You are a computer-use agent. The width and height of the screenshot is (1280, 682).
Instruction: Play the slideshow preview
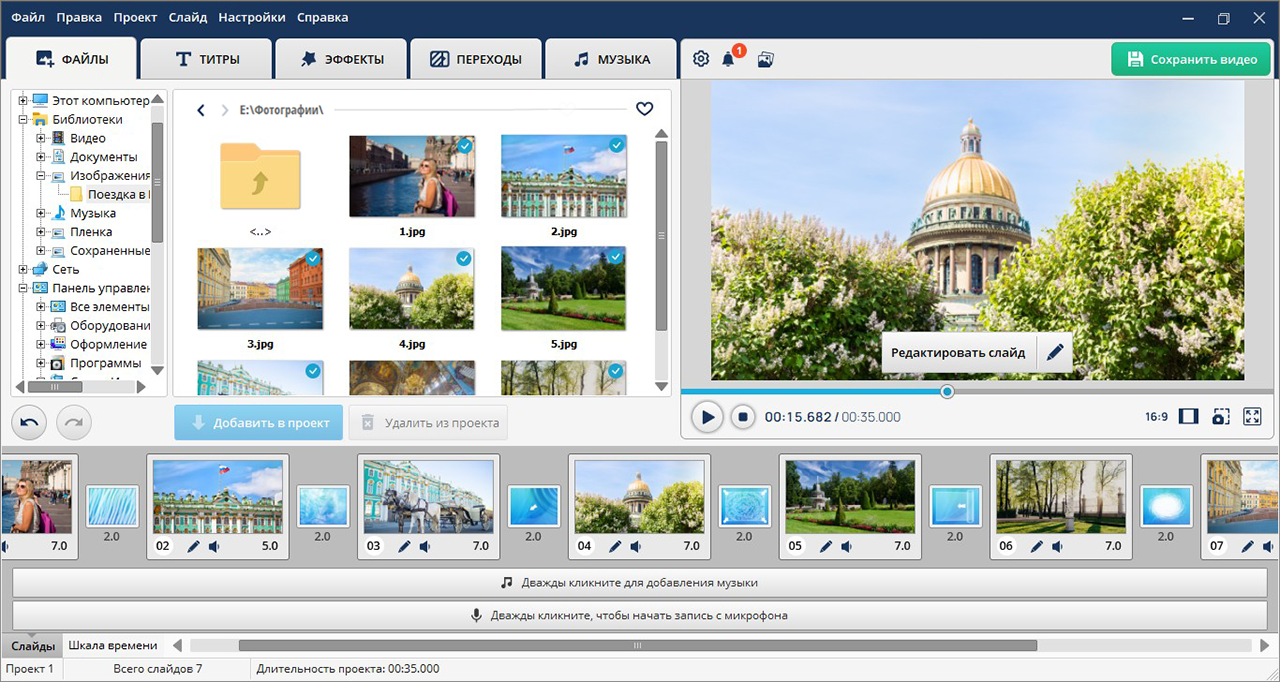pos(706,417)
